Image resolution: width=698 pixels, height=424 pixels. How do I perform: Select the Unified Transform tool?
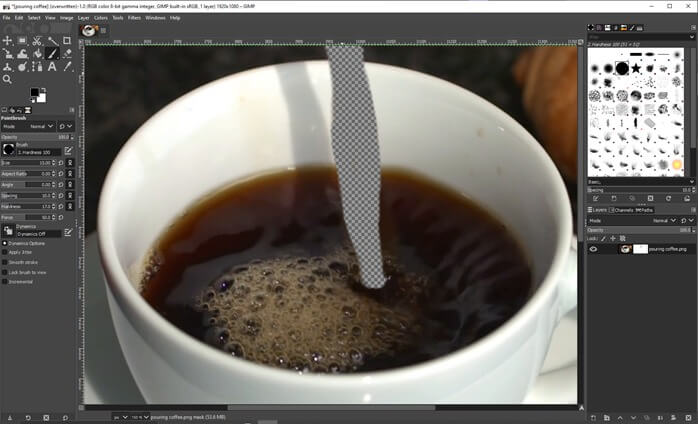(7, 54)
